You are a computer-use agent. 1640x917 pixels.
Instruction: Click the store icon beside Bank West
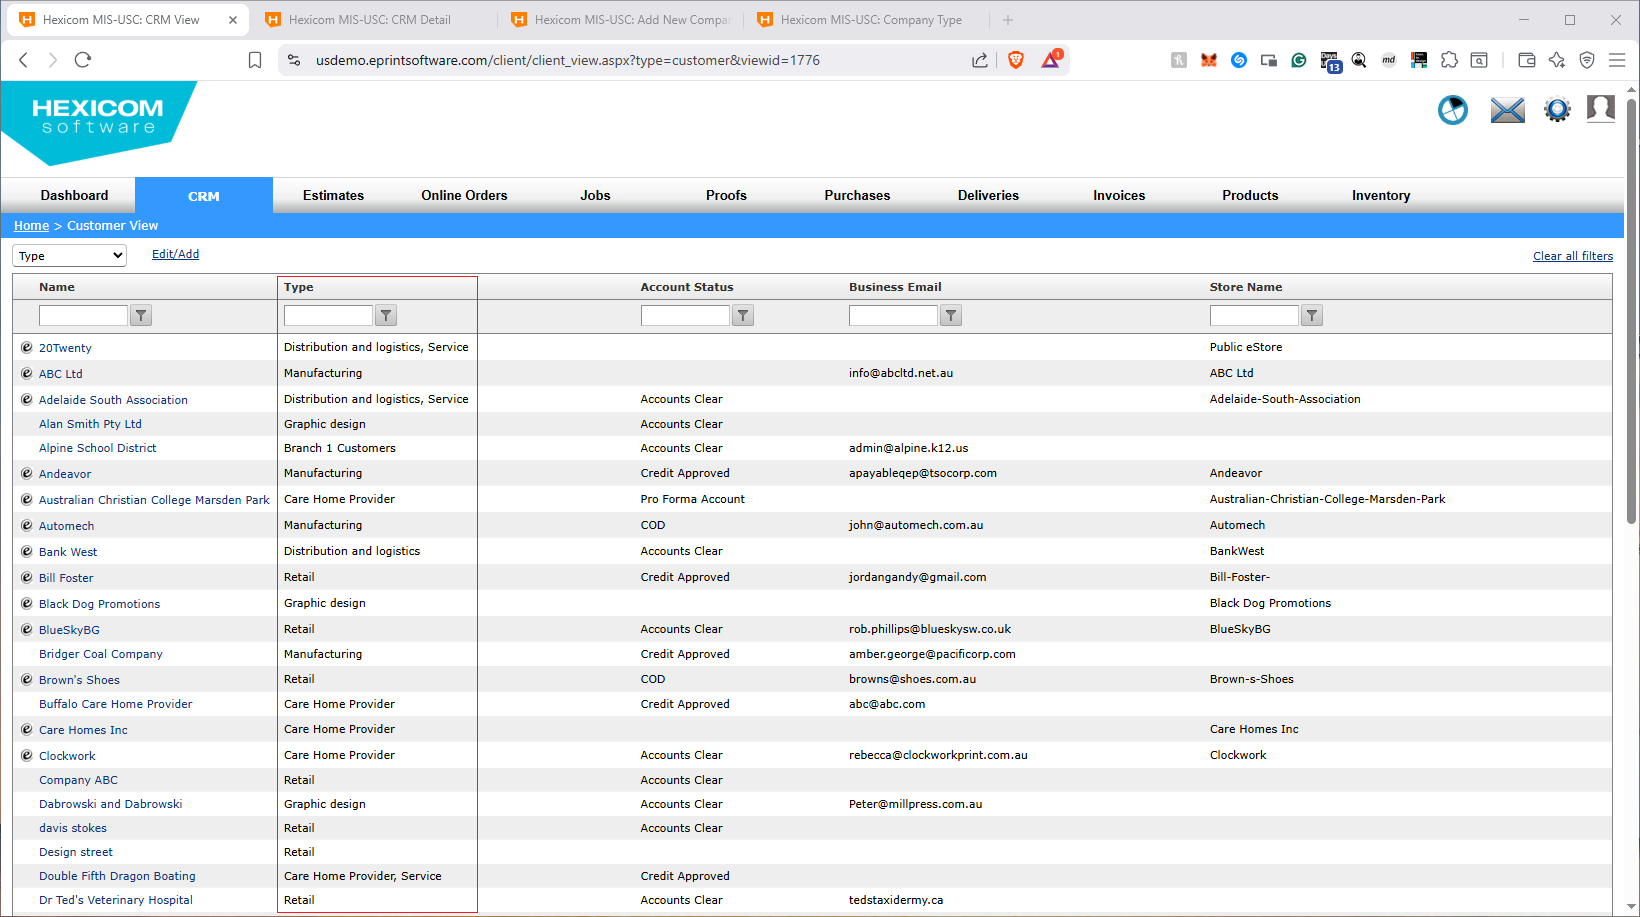[27, 551]
